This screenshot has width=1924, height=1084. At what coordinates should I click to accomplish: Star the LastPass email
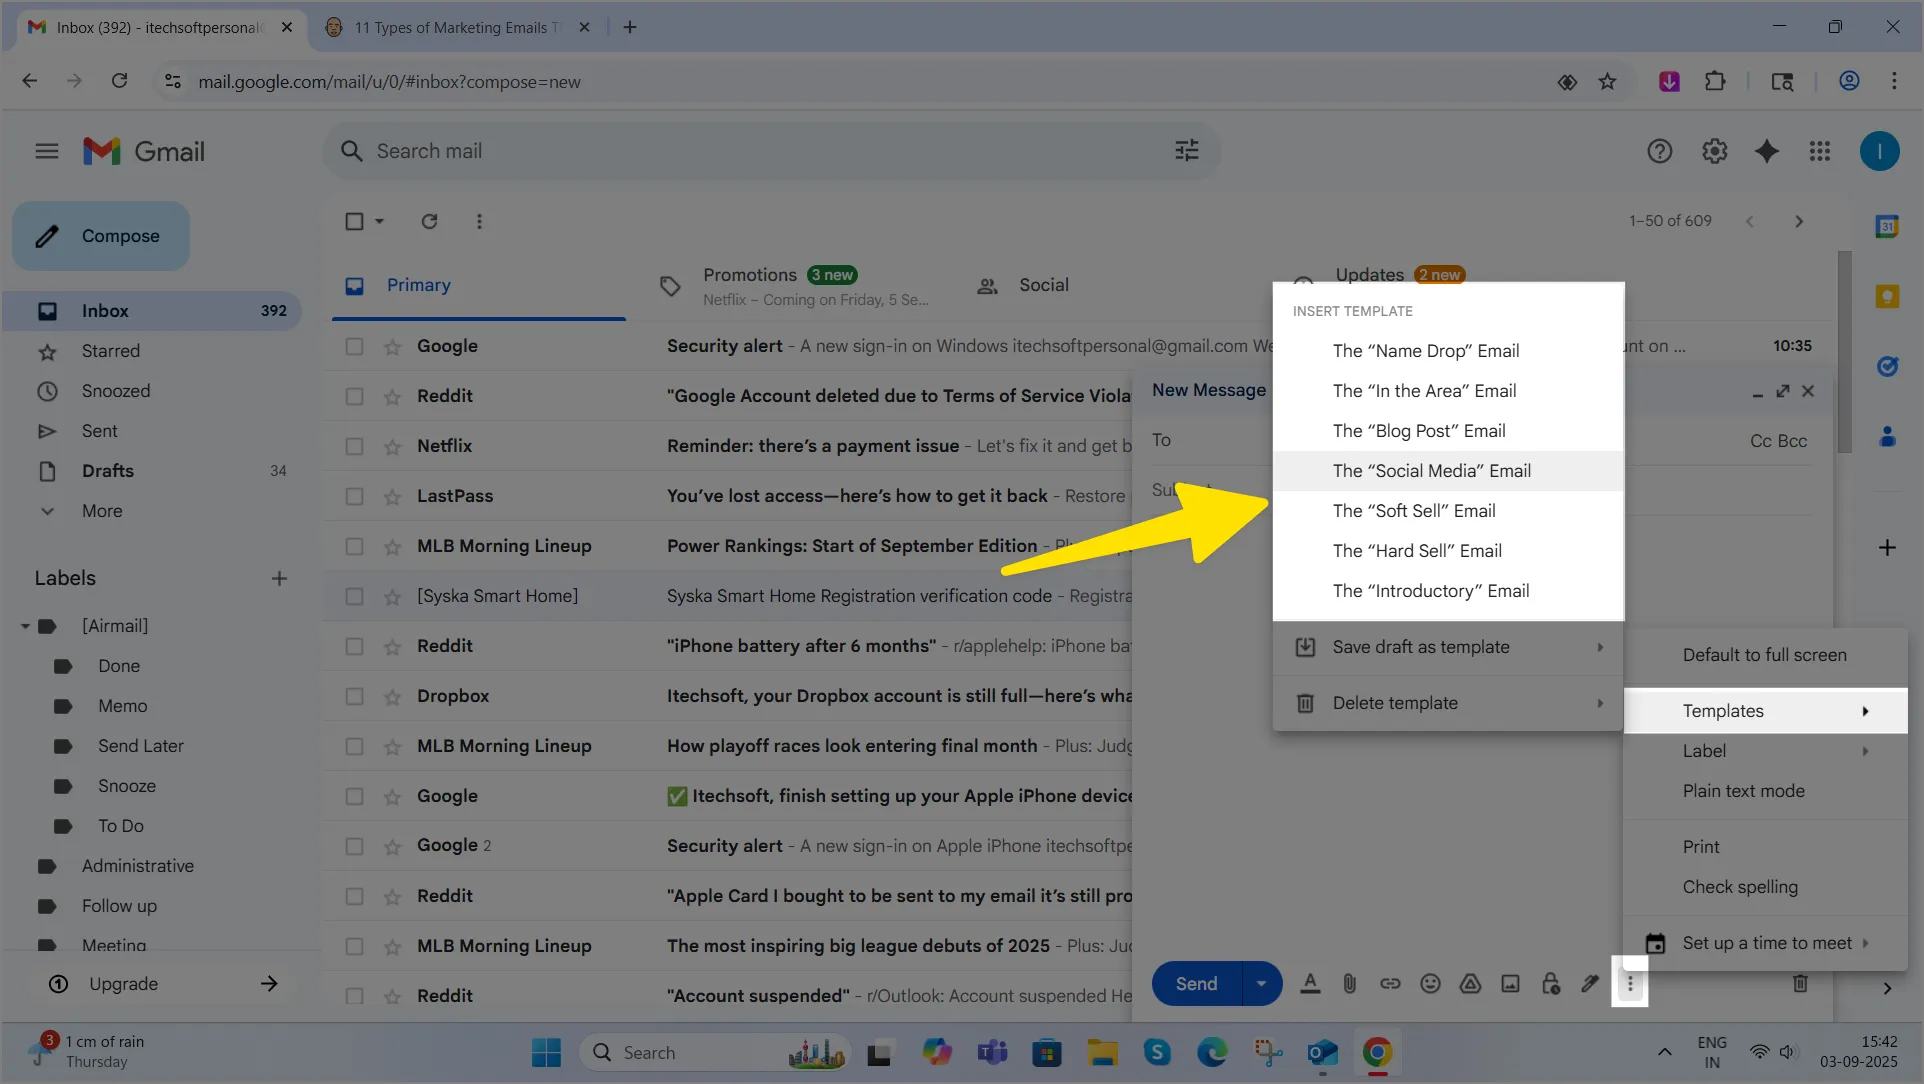392,496
